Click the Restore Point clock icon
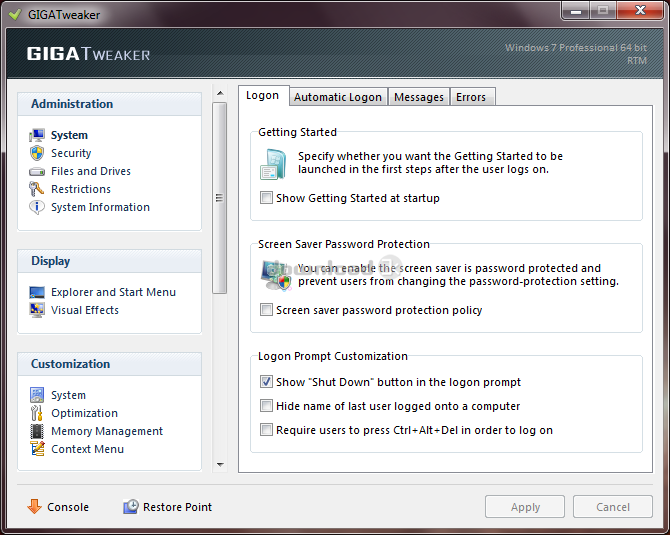The image size is (670, 535). 131,506
